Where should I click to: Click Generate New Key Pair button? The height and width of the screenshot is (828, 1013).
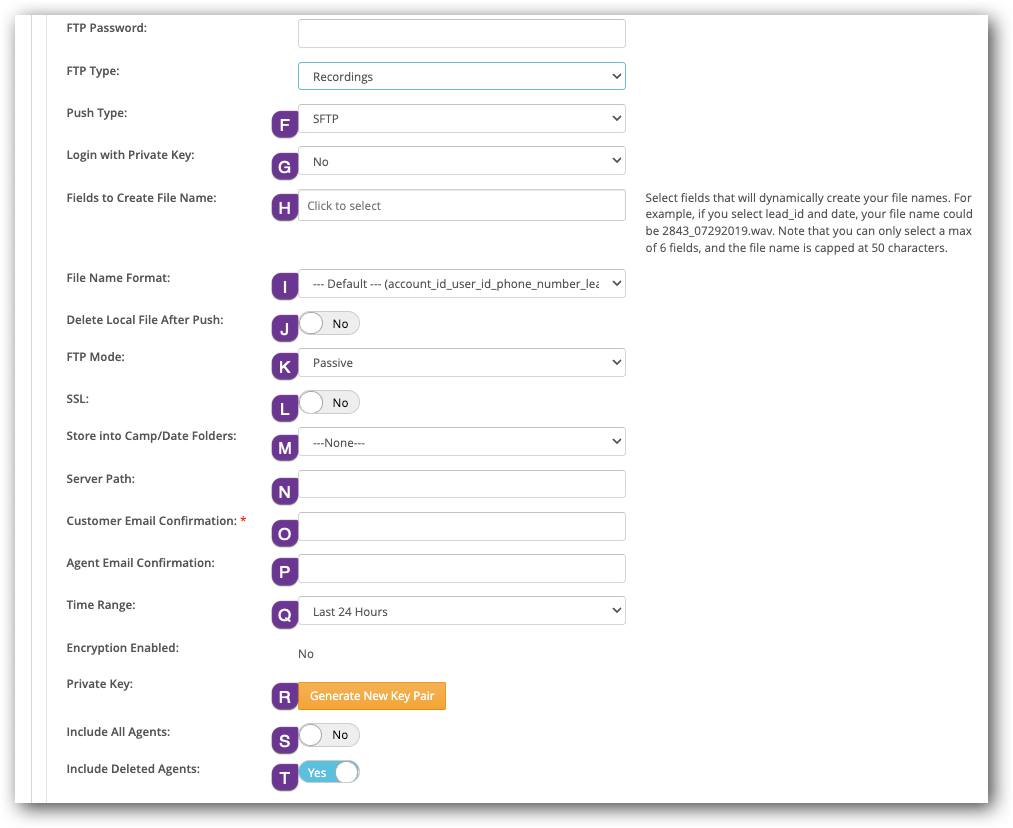pyautogui.click(x=372, y=696)
